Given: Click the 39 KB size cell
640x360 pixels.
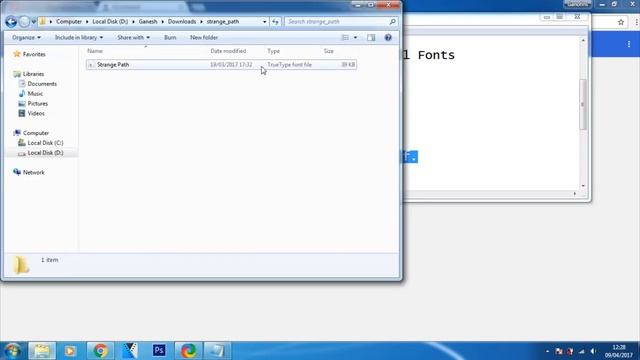Looking at the screenshot, I should [348, 64].
